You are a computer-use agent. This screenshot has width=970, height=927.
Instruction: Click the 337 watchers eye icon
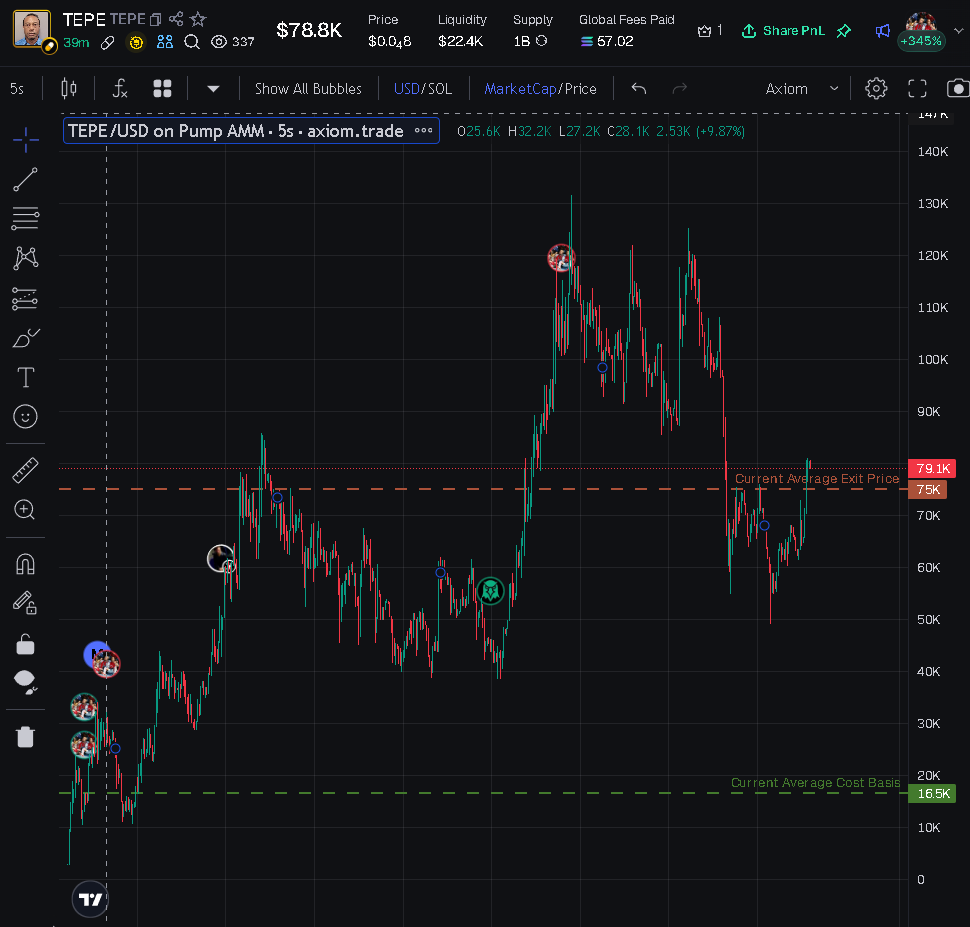[218, 42]
